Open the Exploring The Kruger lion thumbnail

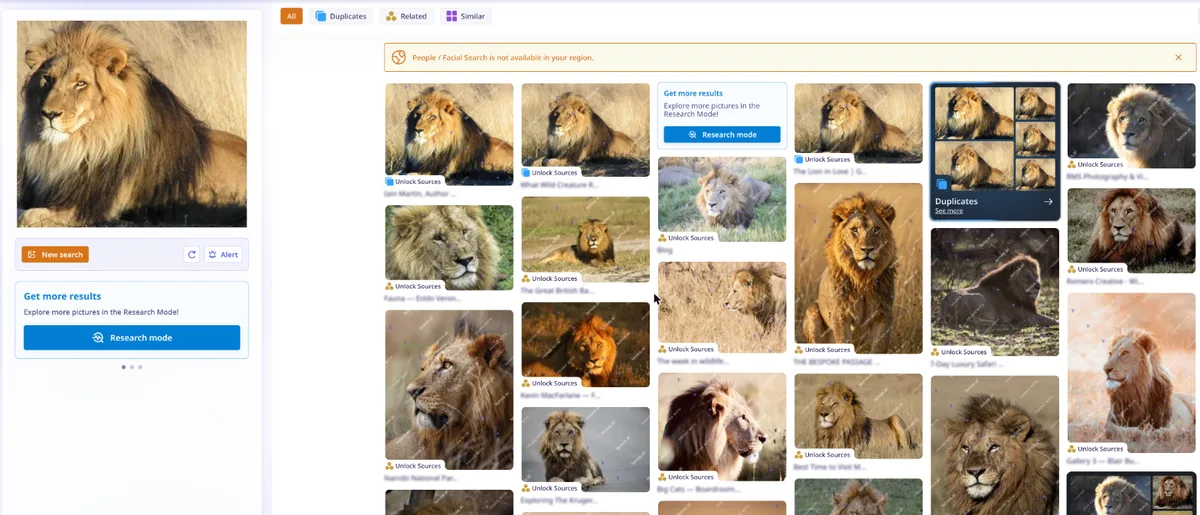pos(585,449)
